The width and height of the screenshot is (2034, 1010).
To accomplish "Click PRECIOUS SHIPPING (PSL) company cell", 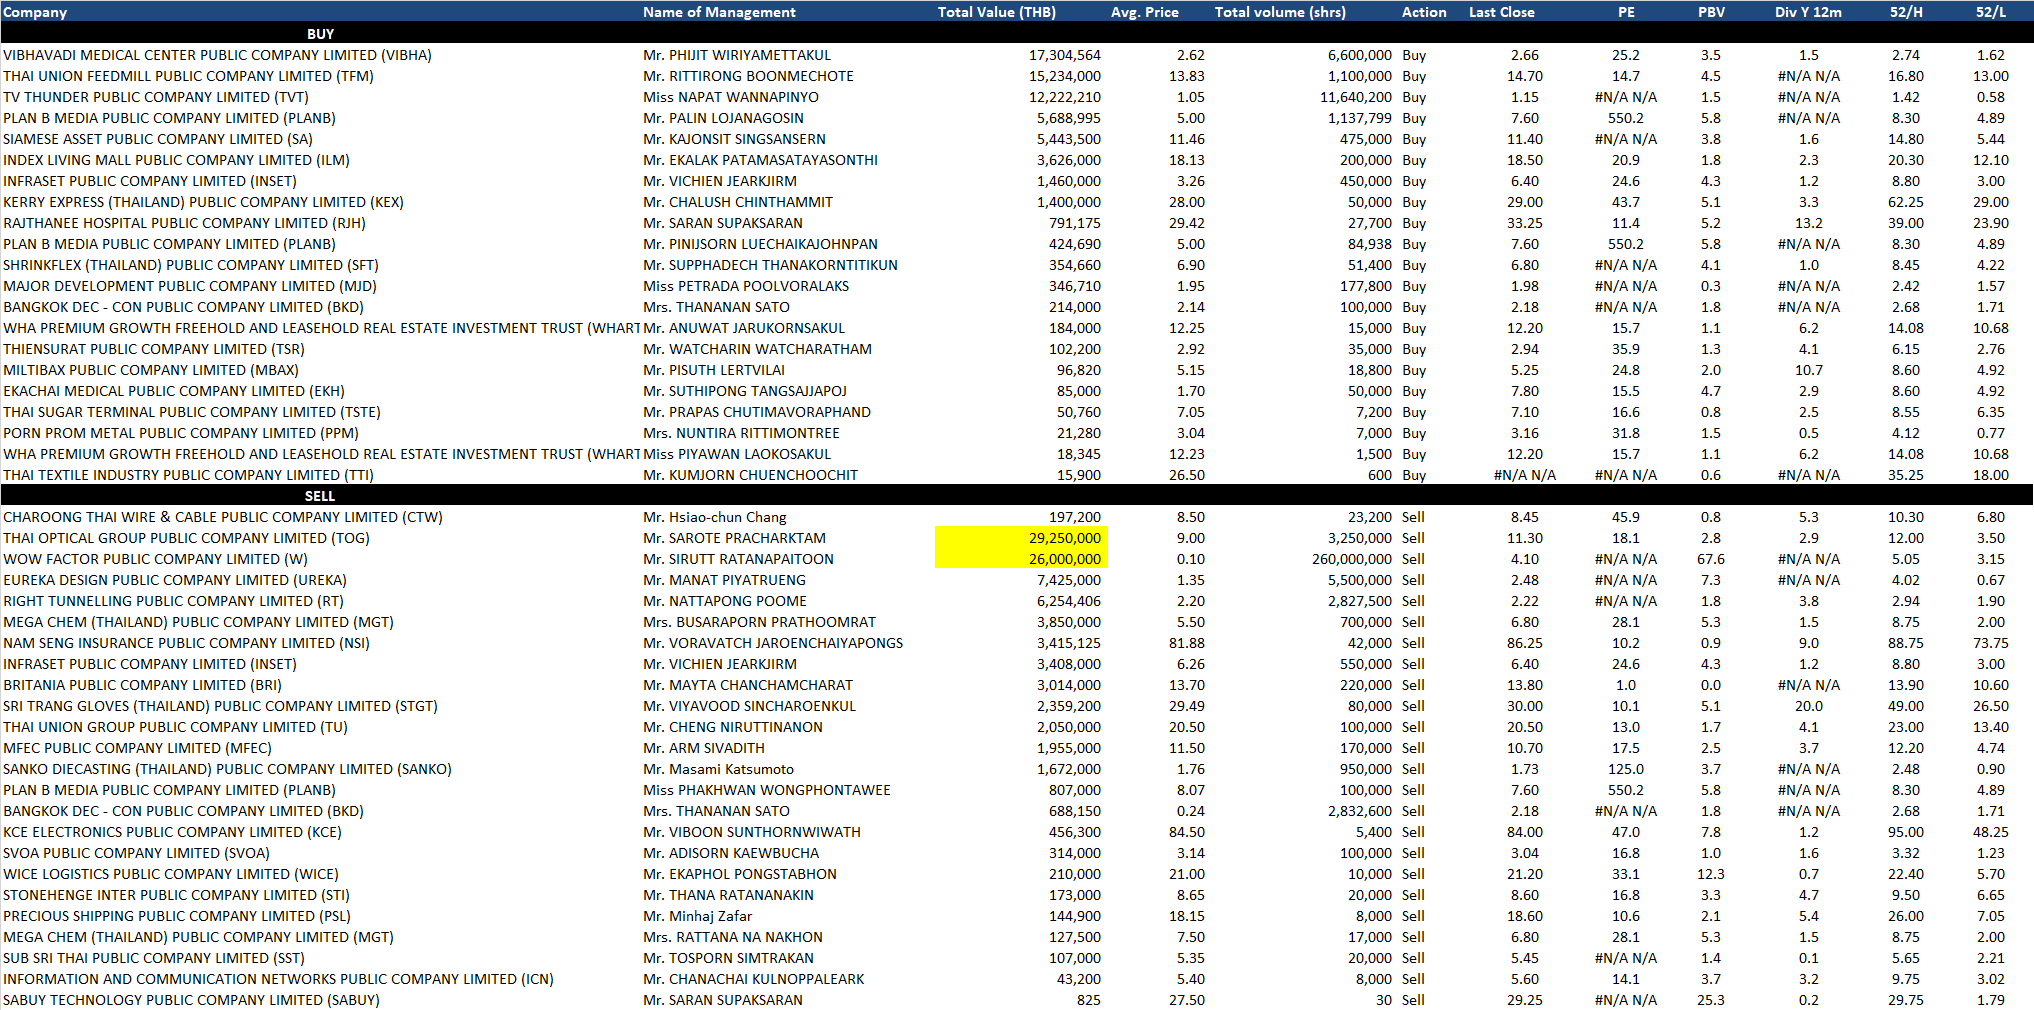I will [177, 916].
